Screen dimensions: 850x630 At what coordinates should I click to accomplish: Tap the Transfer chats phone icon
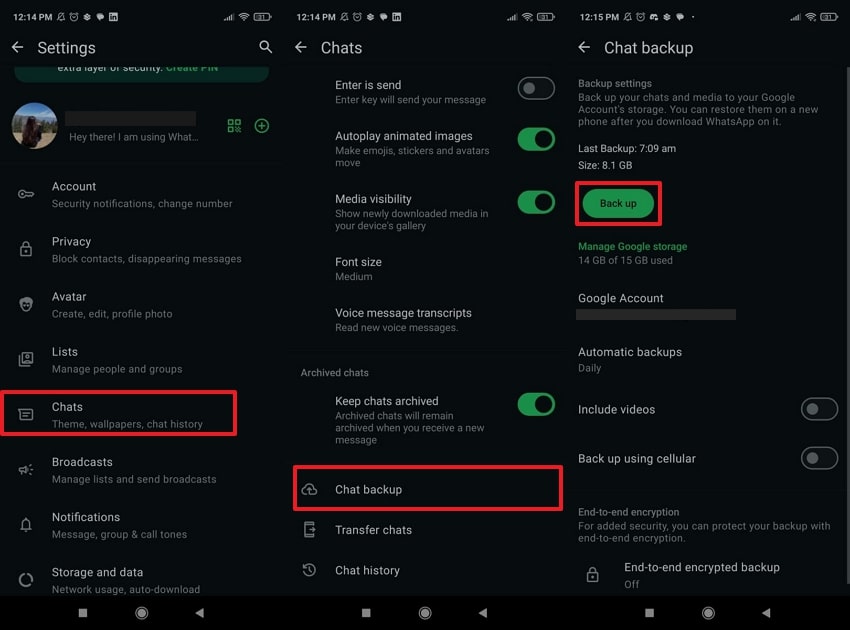[x=309, y=529]
